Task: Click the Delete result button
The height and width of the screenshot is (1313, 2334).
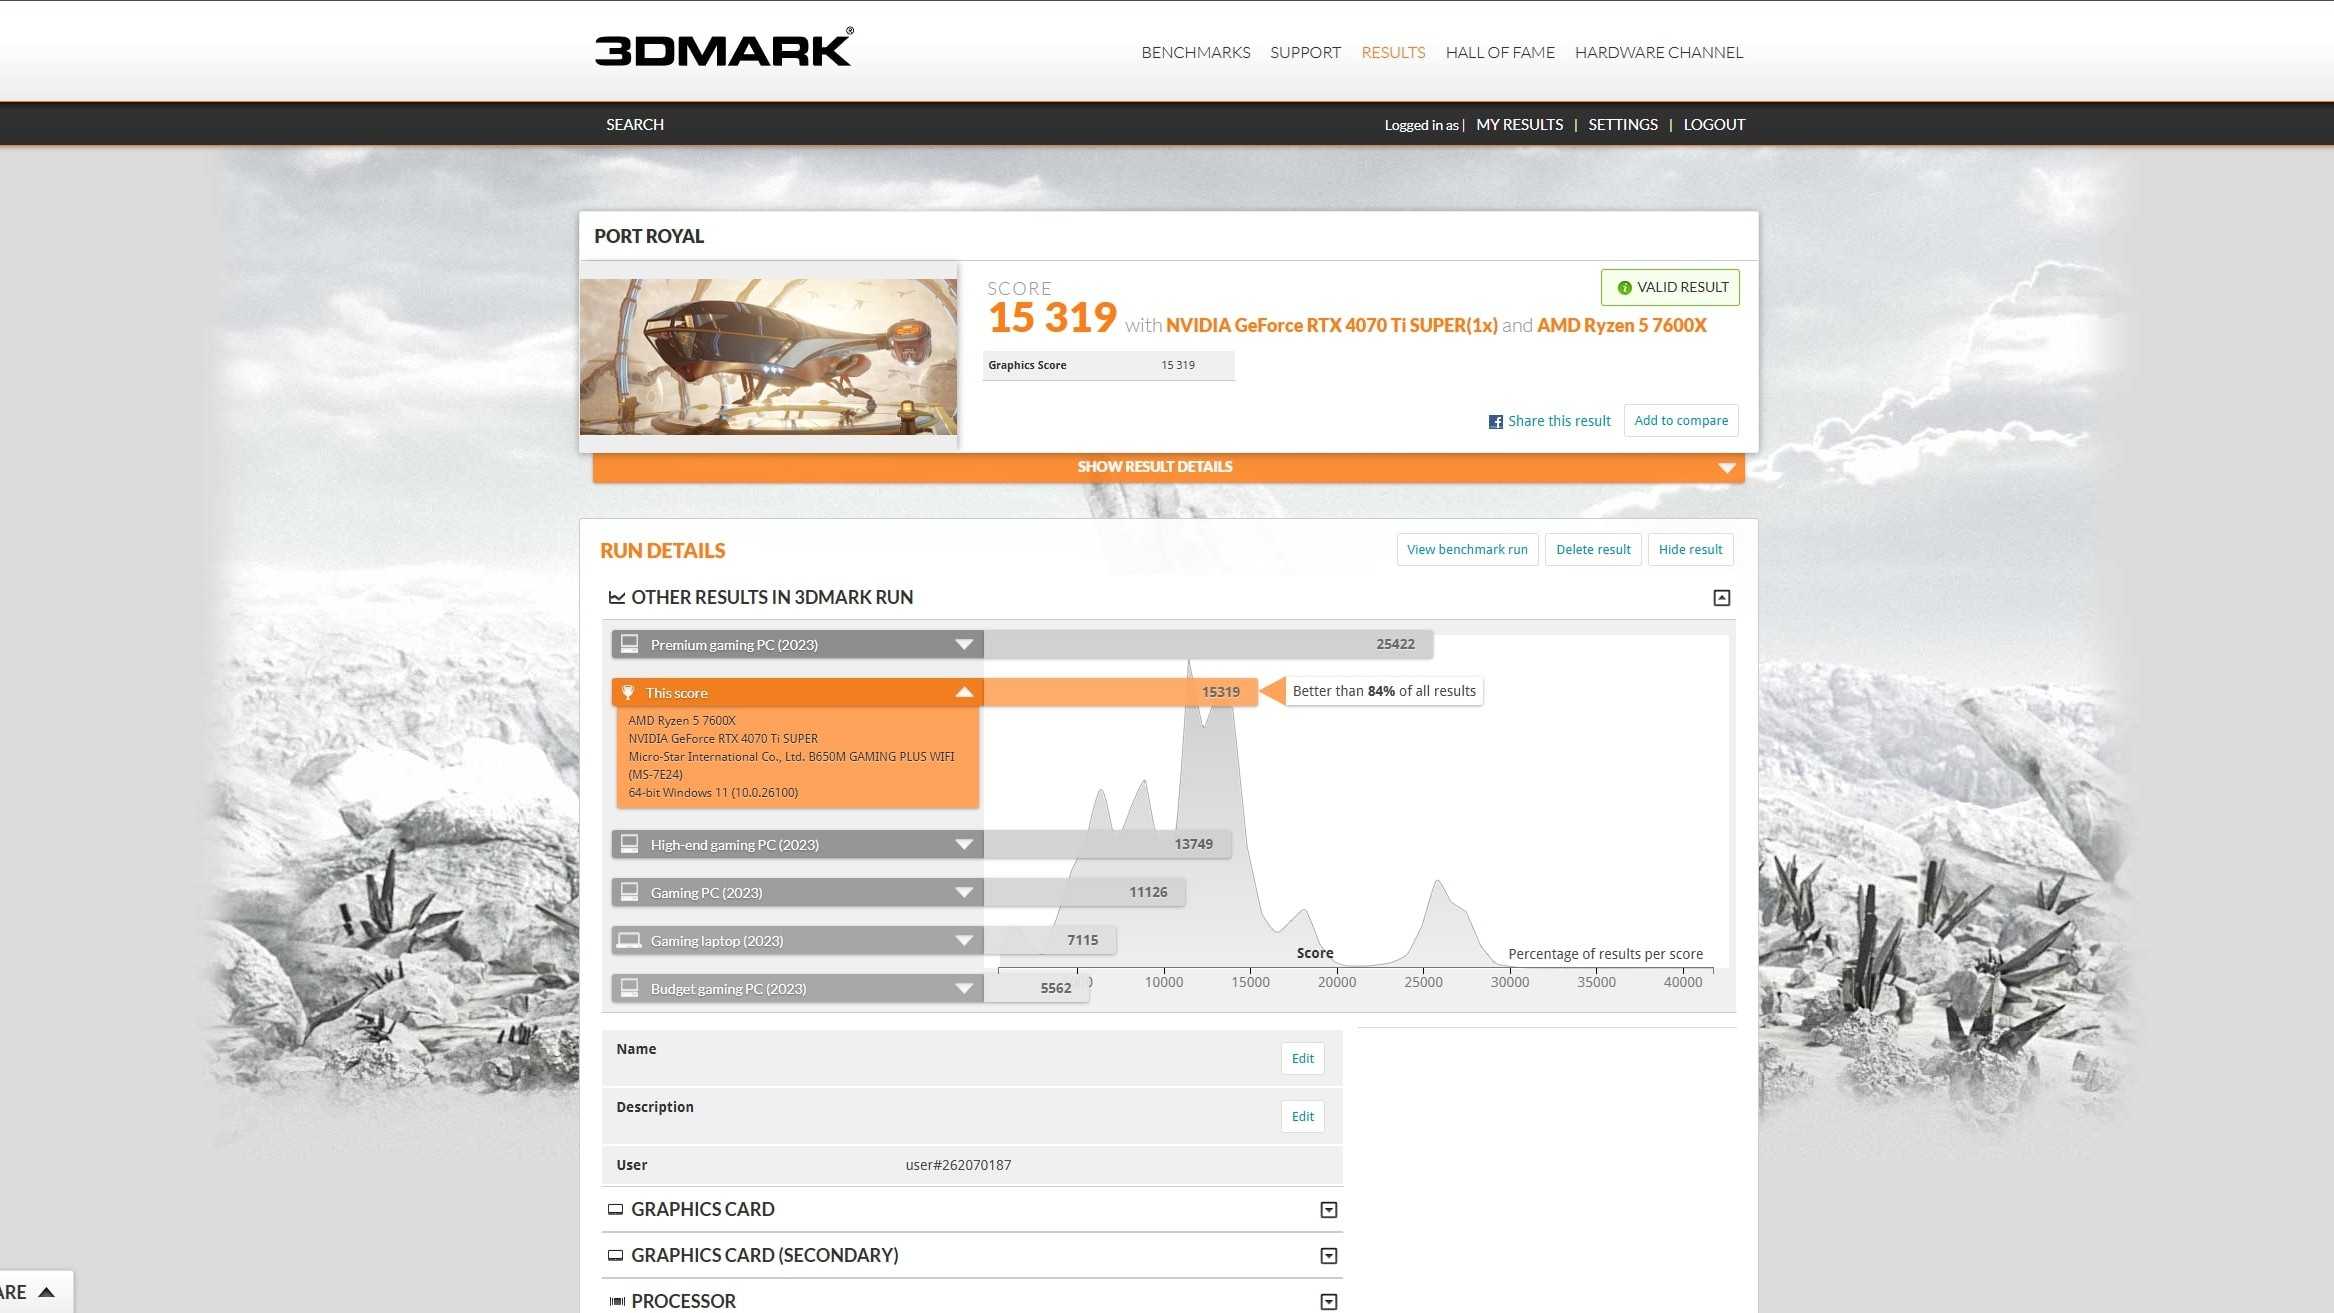Action: point(1593,550)
